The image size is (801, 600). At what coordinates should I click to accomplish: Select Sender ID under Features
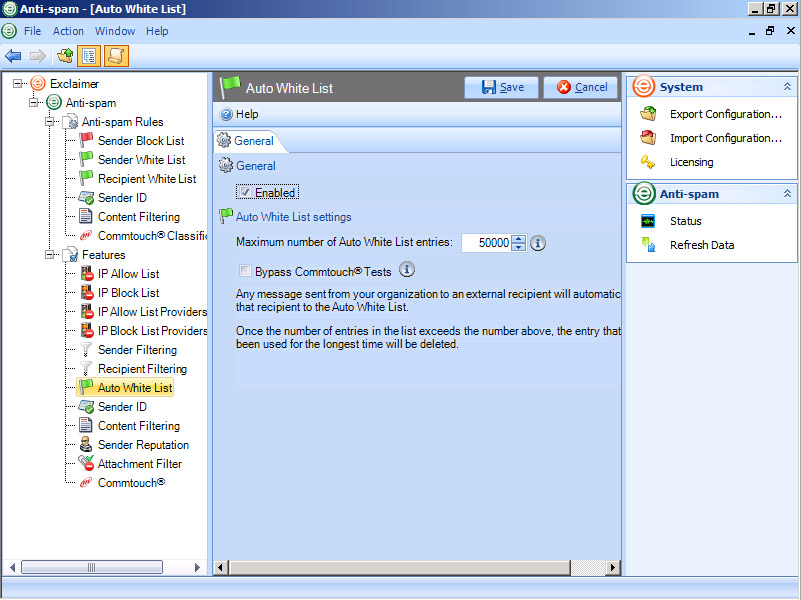point(122,406)
